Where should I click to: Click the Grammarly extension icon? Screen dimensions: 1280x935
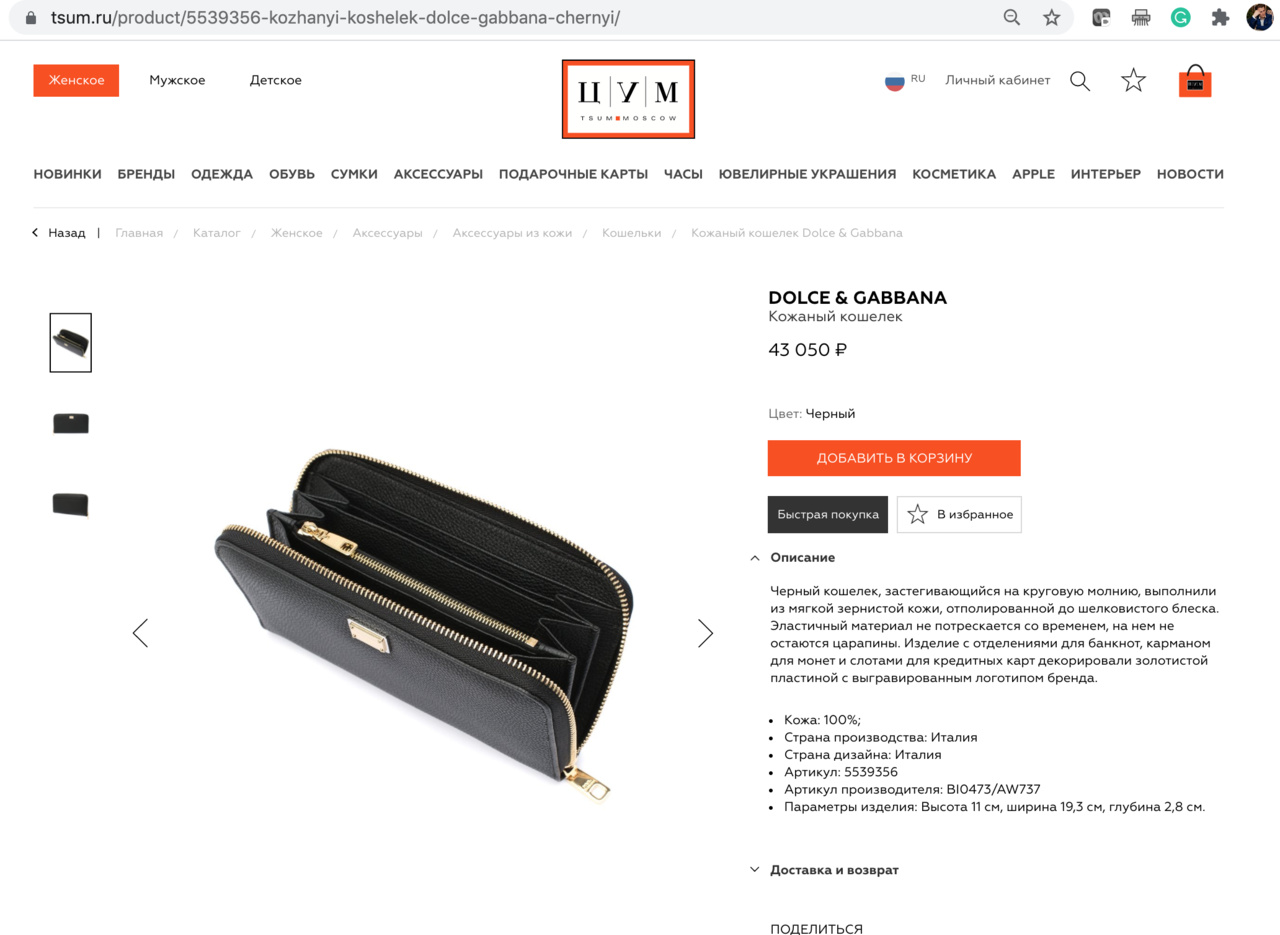(1180, 17)
